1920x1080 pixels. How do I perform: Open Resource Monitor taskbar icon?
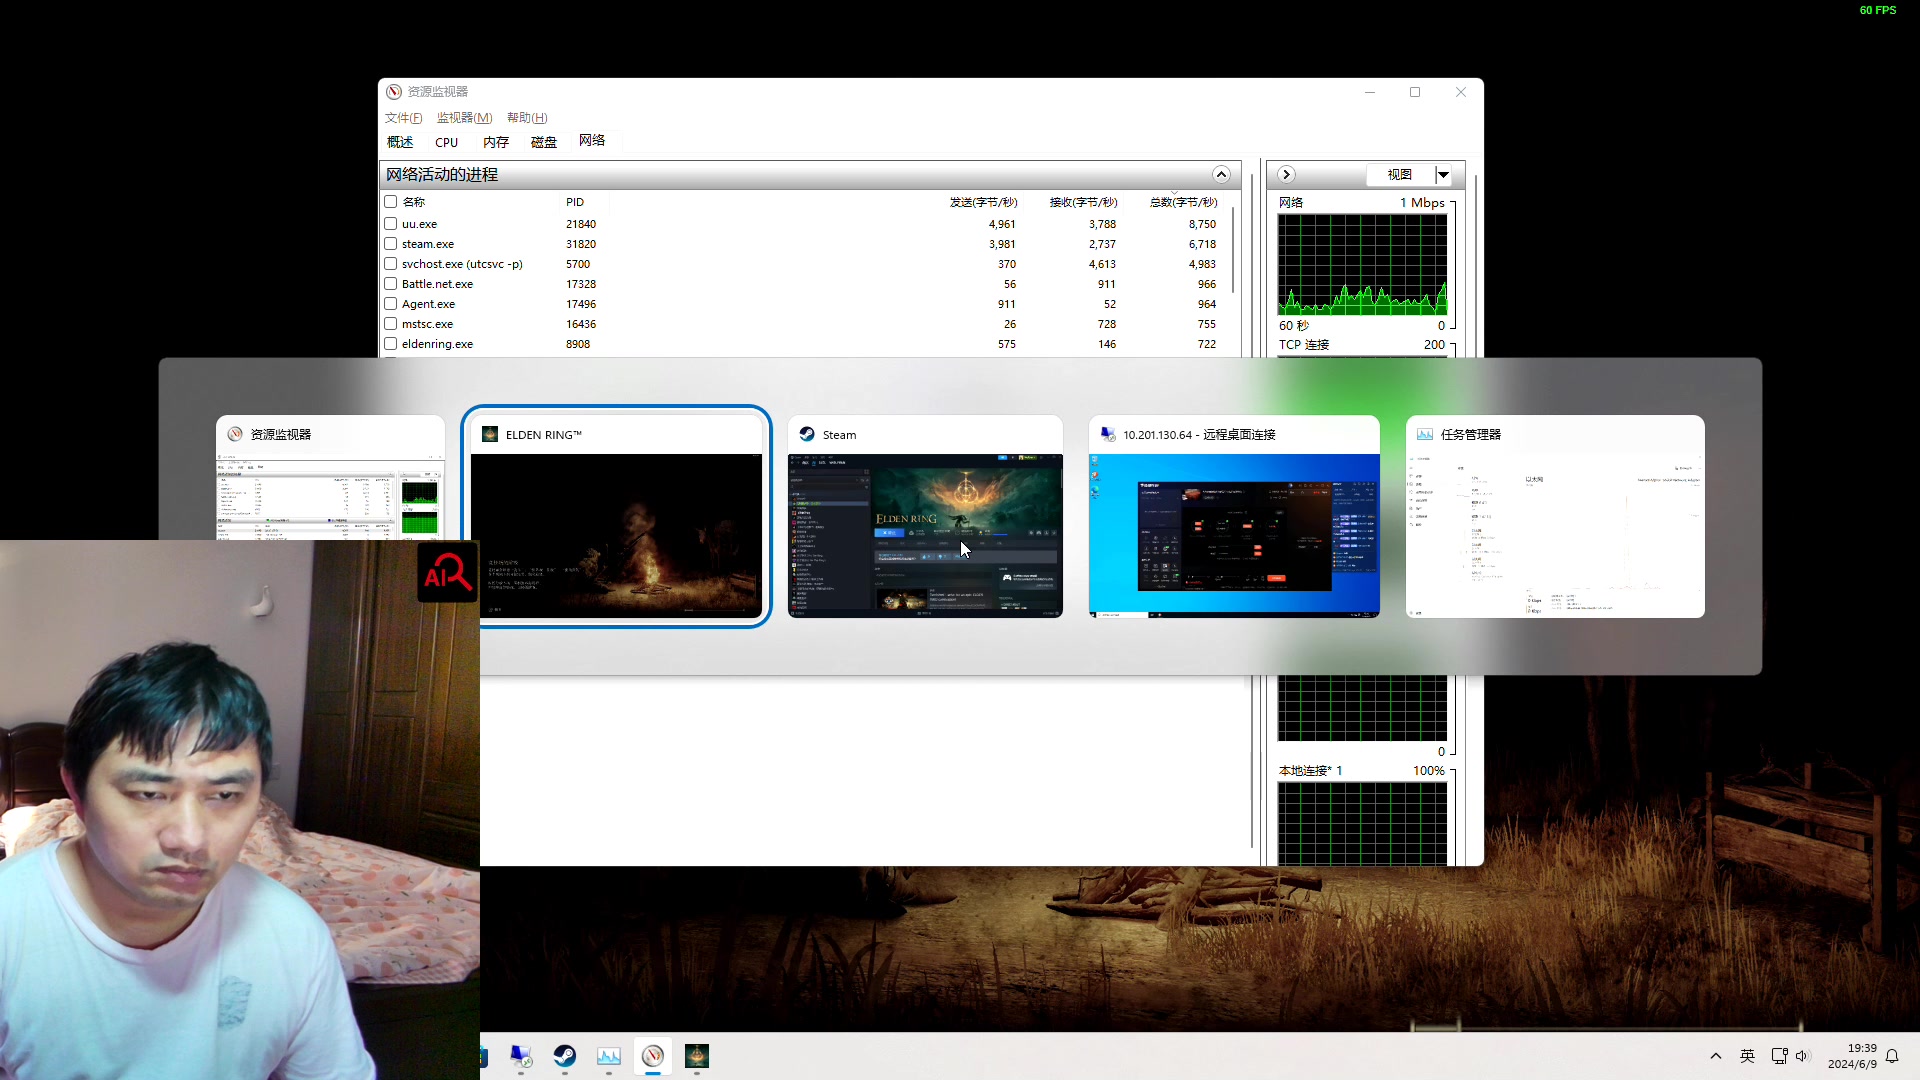pos(653,1056)
